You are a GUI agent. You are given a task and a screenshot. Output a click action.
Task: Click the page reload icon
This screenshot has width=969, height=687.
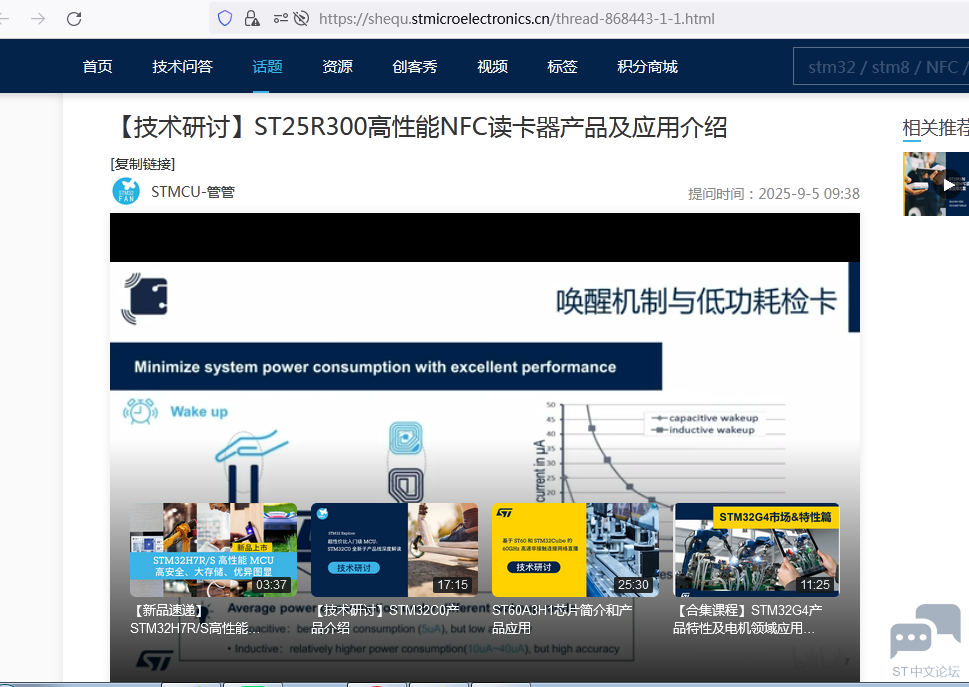tap(72, 17)
